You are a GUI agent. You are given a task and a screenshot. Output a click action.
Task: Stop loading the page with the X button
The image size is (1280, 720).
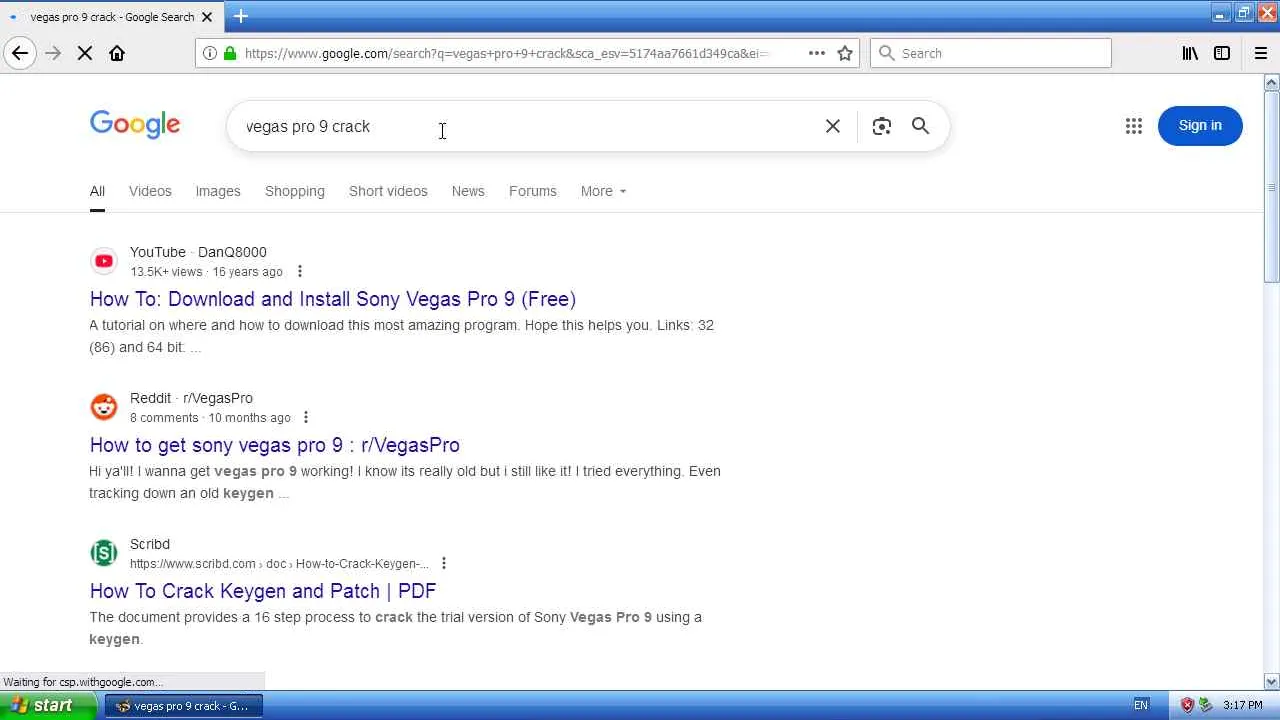coord(85,53)
